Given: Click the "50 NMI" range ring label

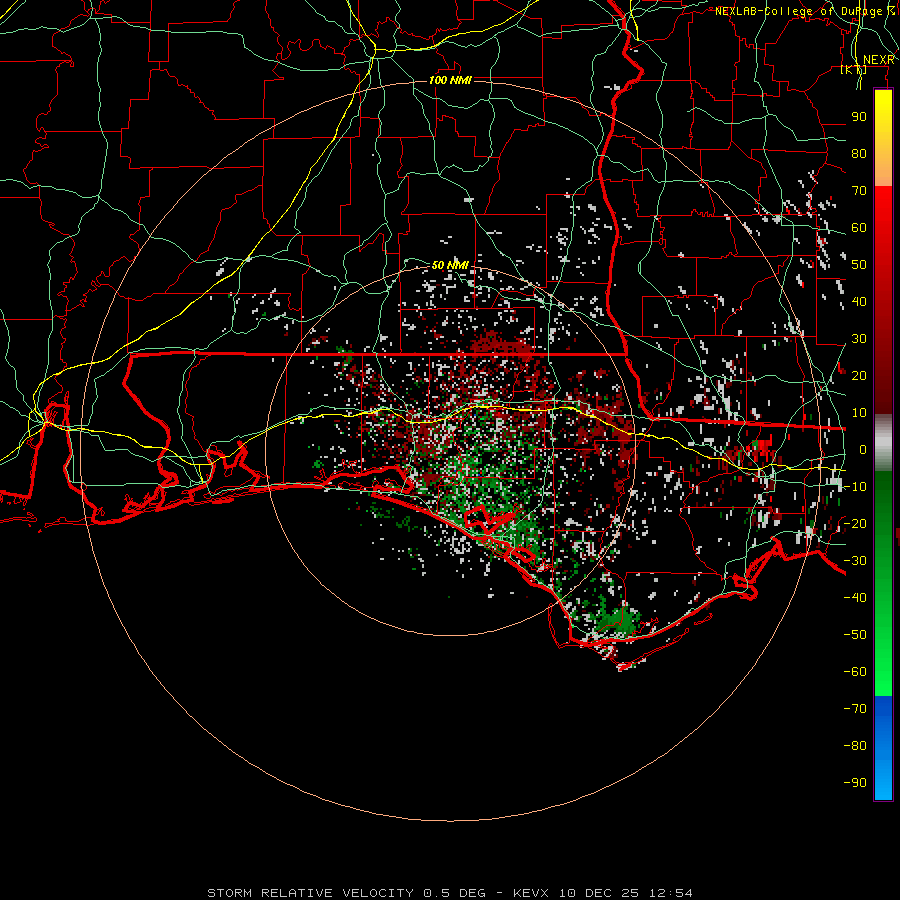Looking at the screenshot, I should tap(450, 265).
